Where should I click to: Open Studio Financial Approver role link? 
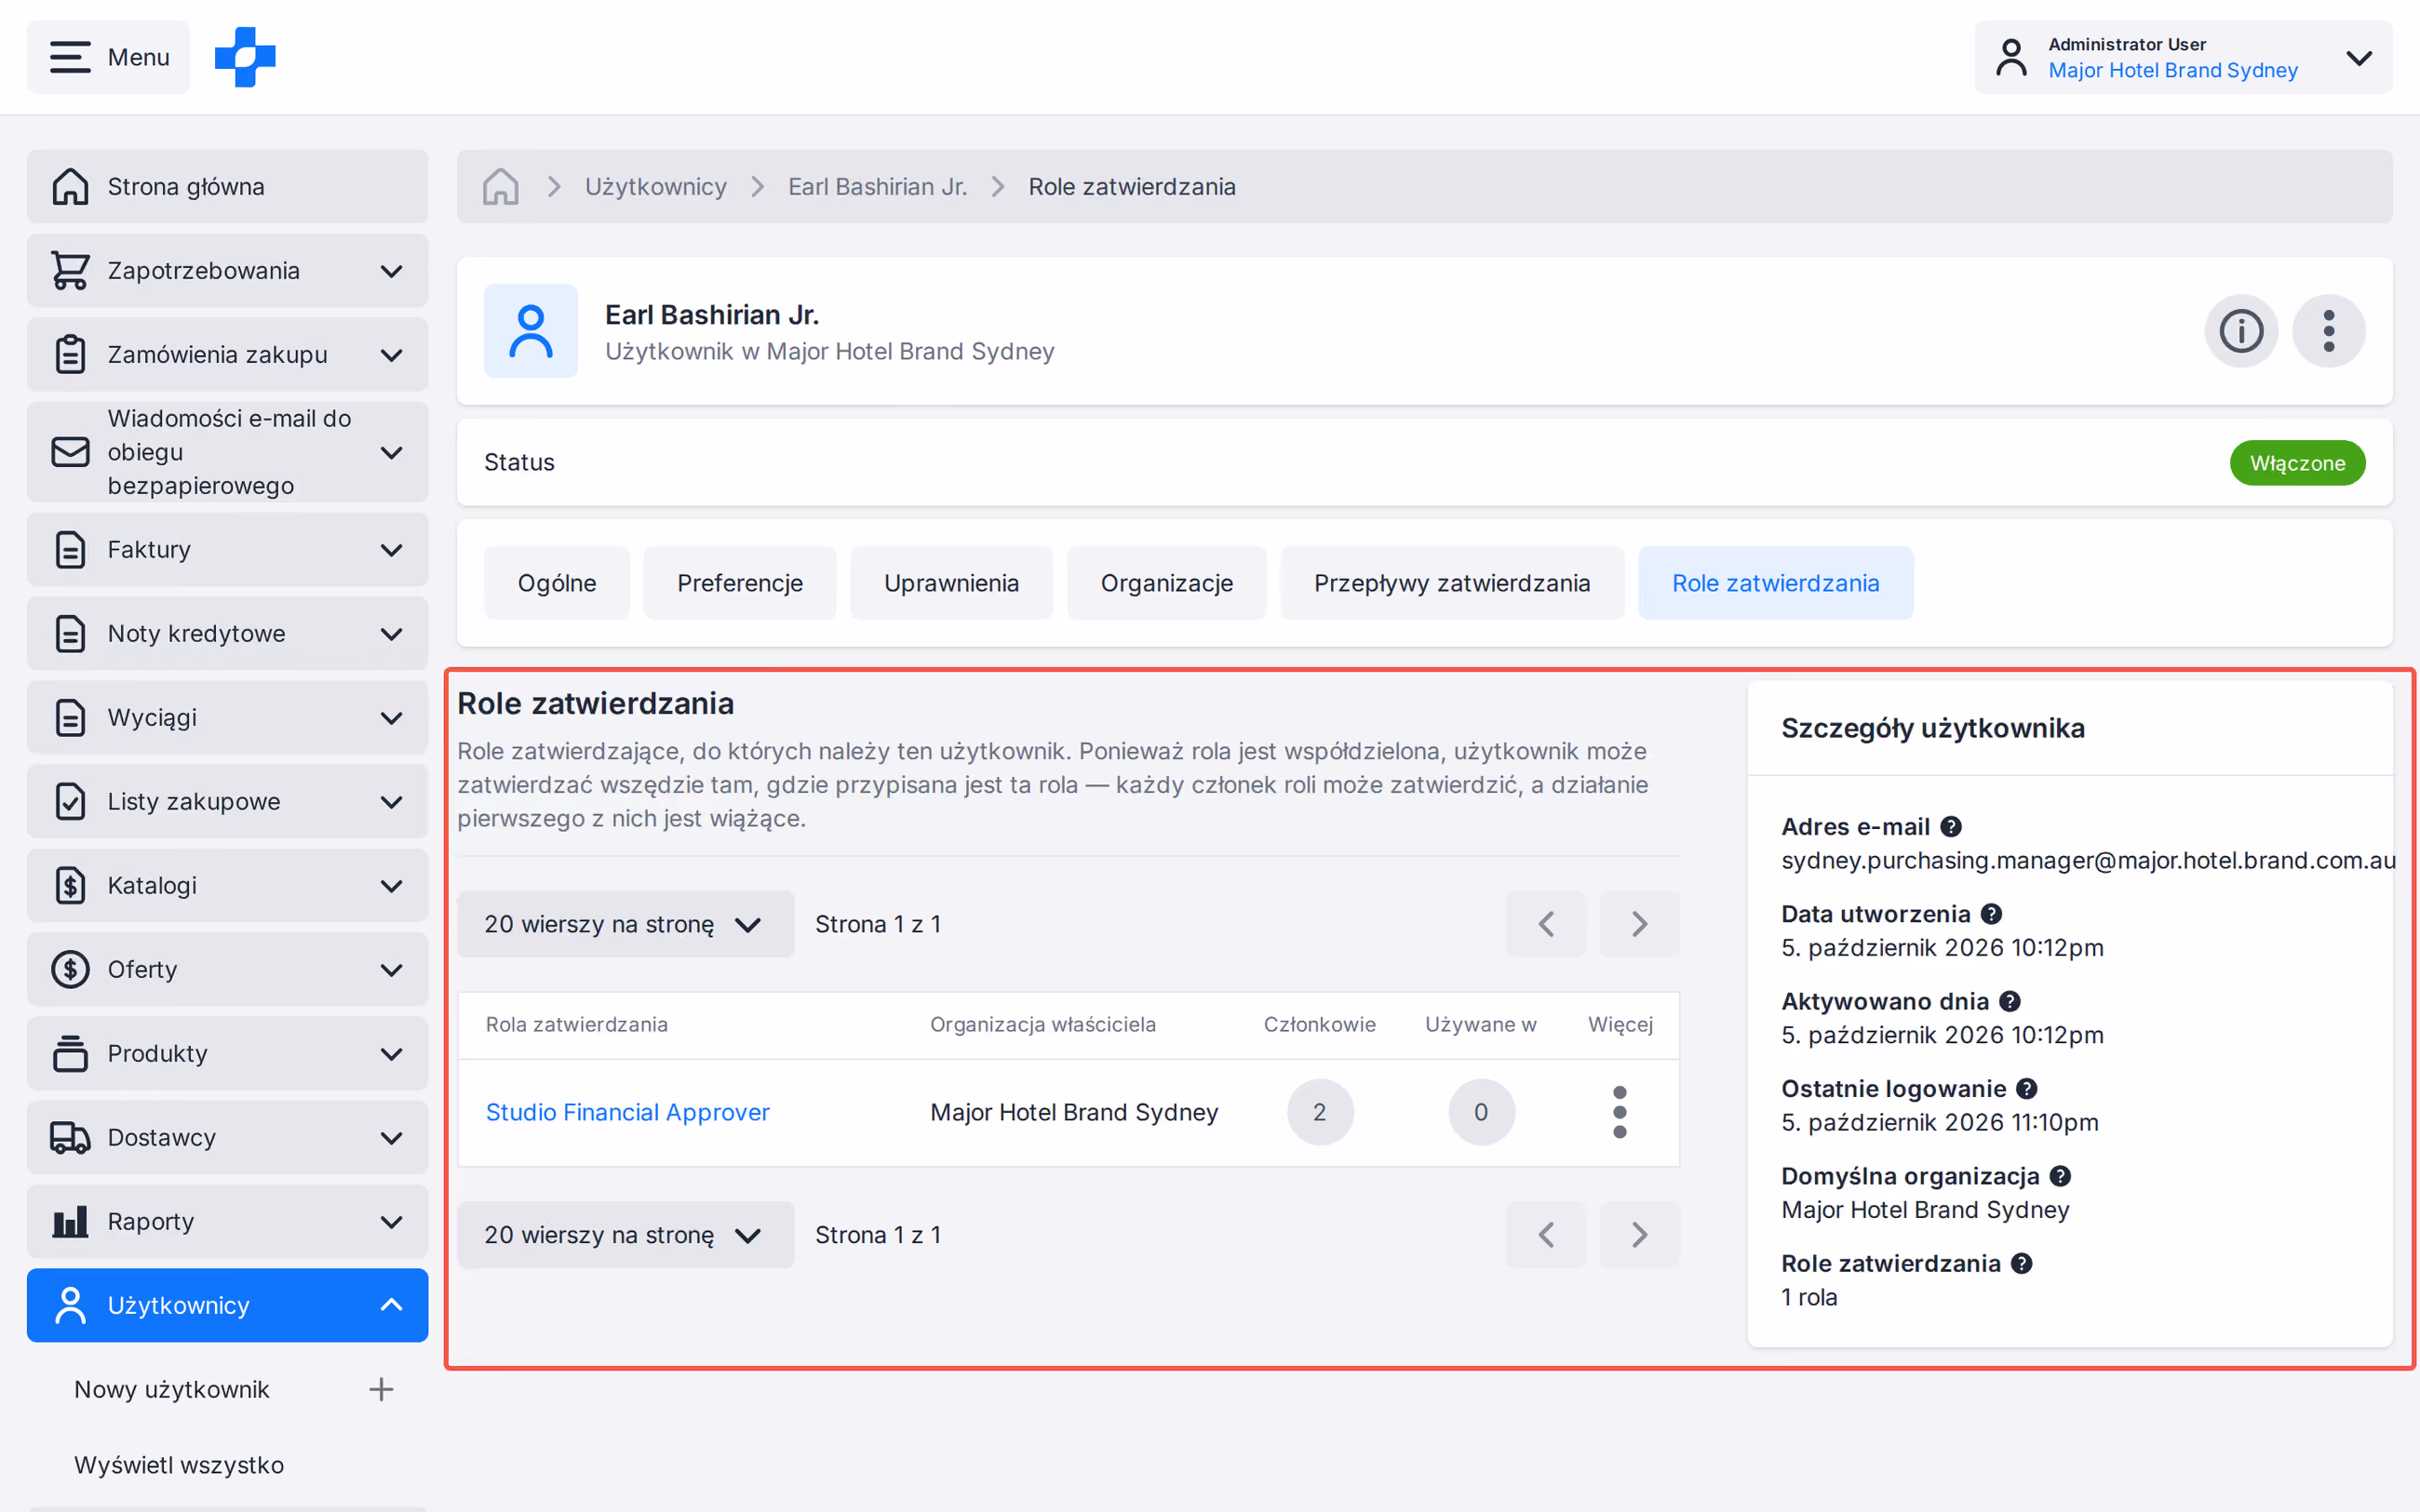coord(627,1112)
